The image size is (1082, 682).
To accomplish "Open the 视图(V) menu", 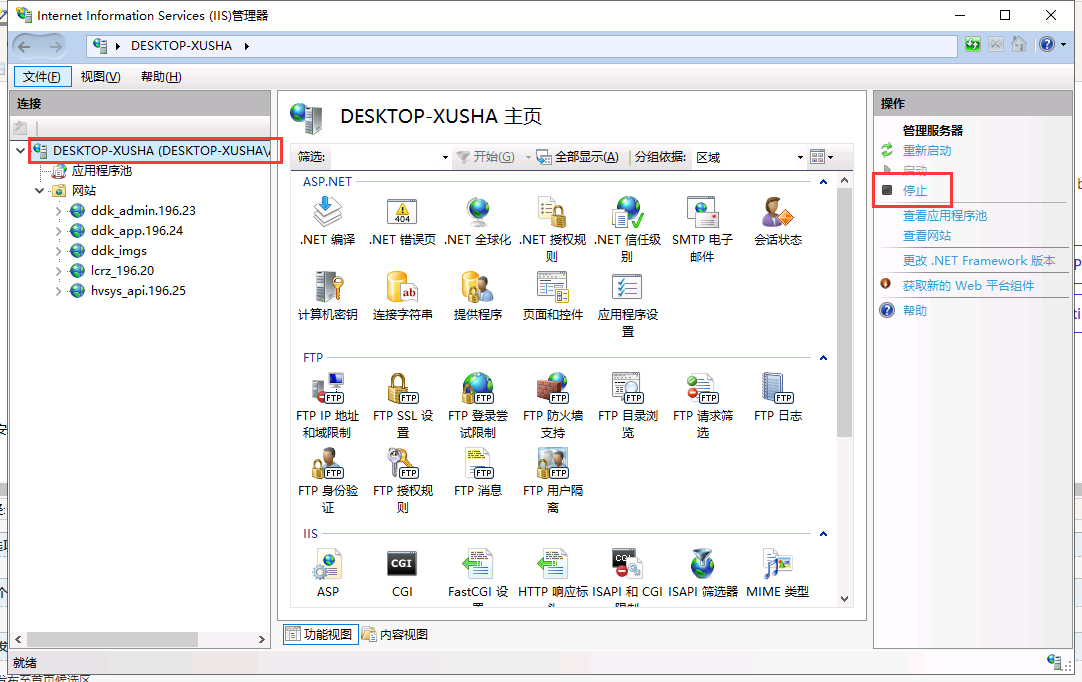I will pyautogui.click(x=101, y=77).
